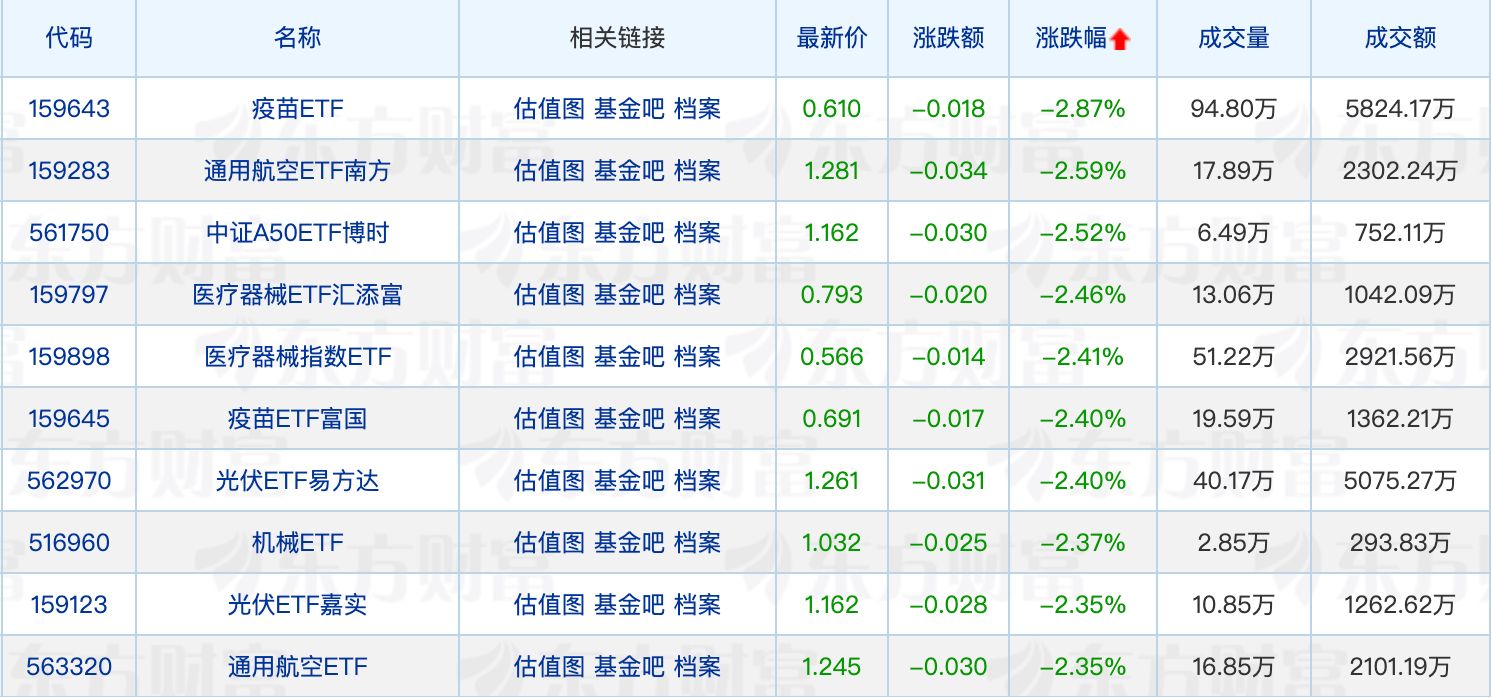This screenshot has height=698, width=1492.
Task: Click the 代码 column header
Action: click(69, 36)
